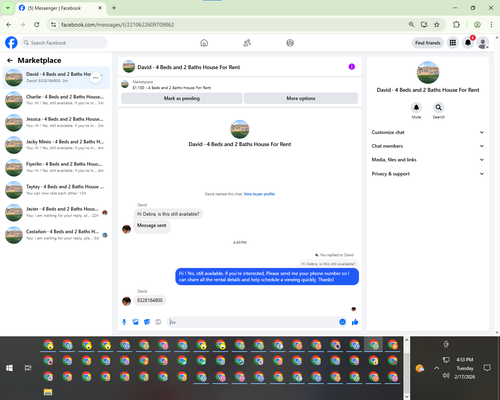This screenshot has height=400, width=500.
Task: Go back with browser back arrow
Action: click(9, 25)
